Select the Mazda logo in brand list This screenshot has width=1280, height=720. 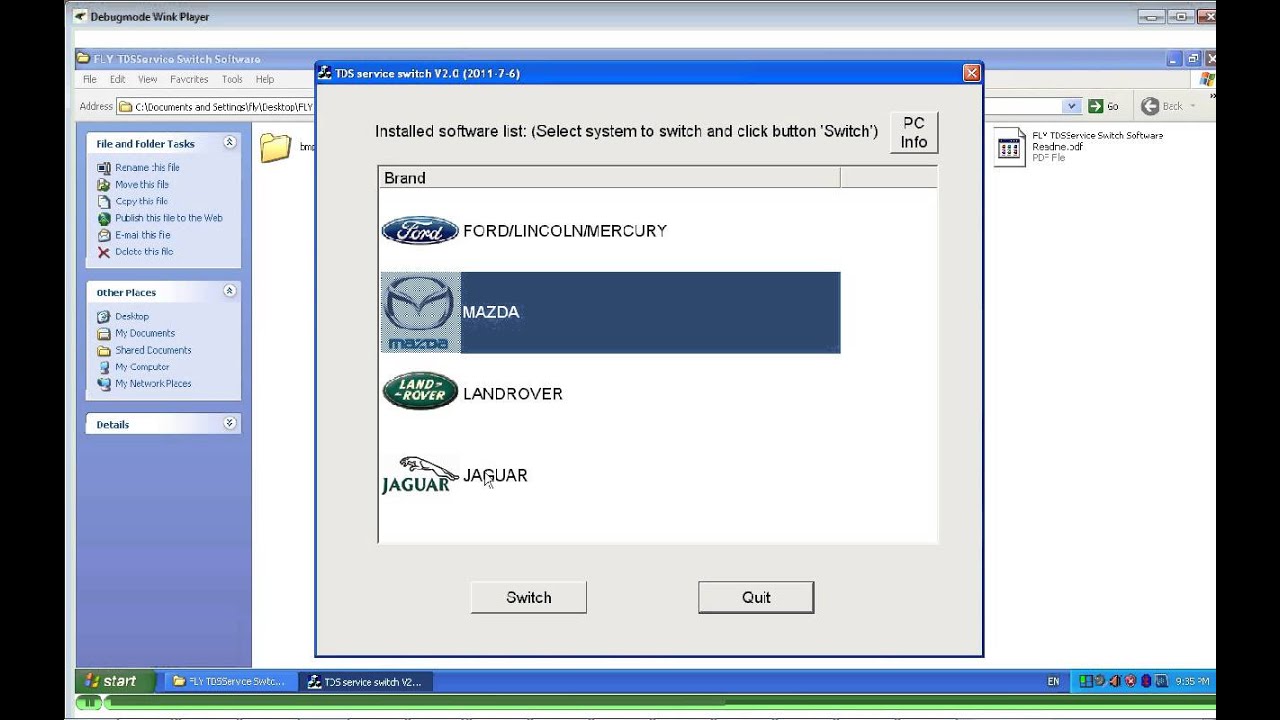[x=420, y=312]
